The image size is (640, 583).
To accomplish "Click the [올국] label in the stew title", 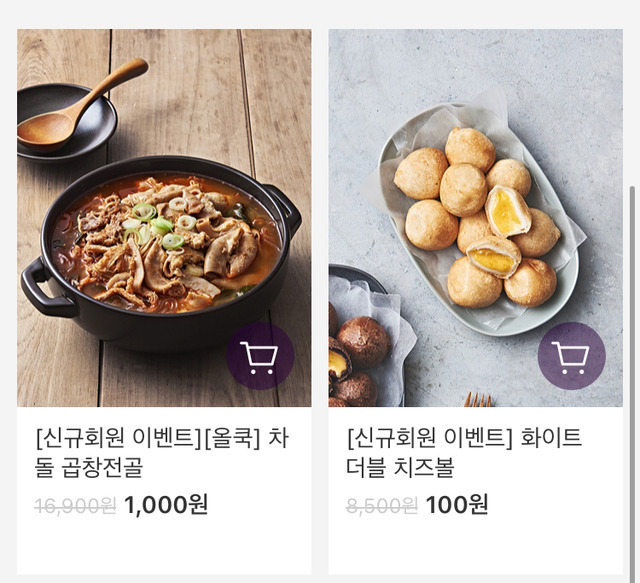I will point(231,439).
